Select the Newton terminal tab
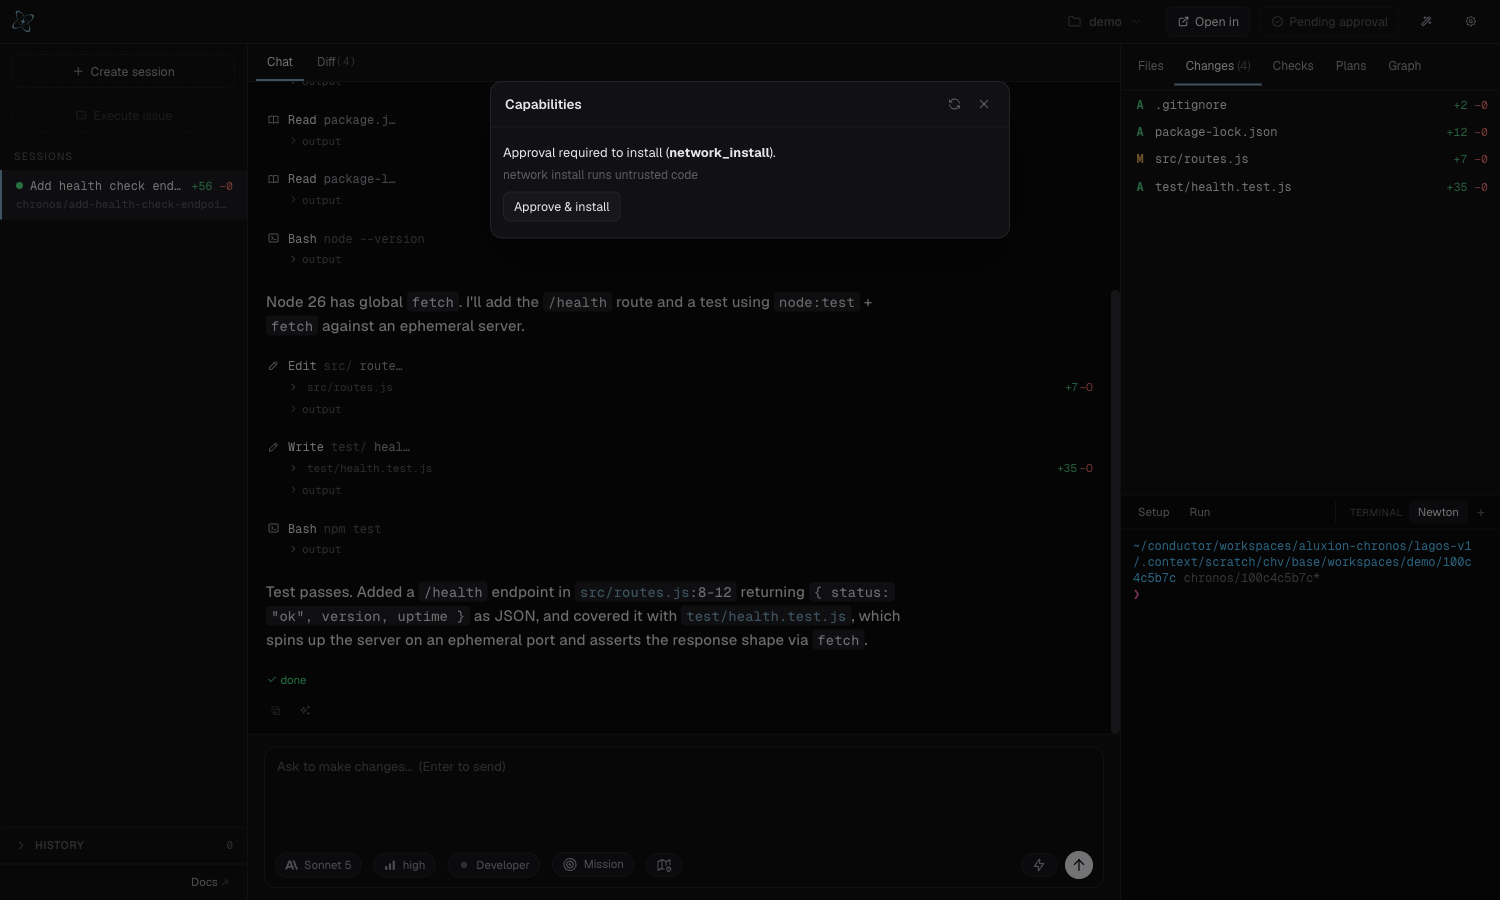The width and height of the screenshot is (1500, 900). [1438, 512]
